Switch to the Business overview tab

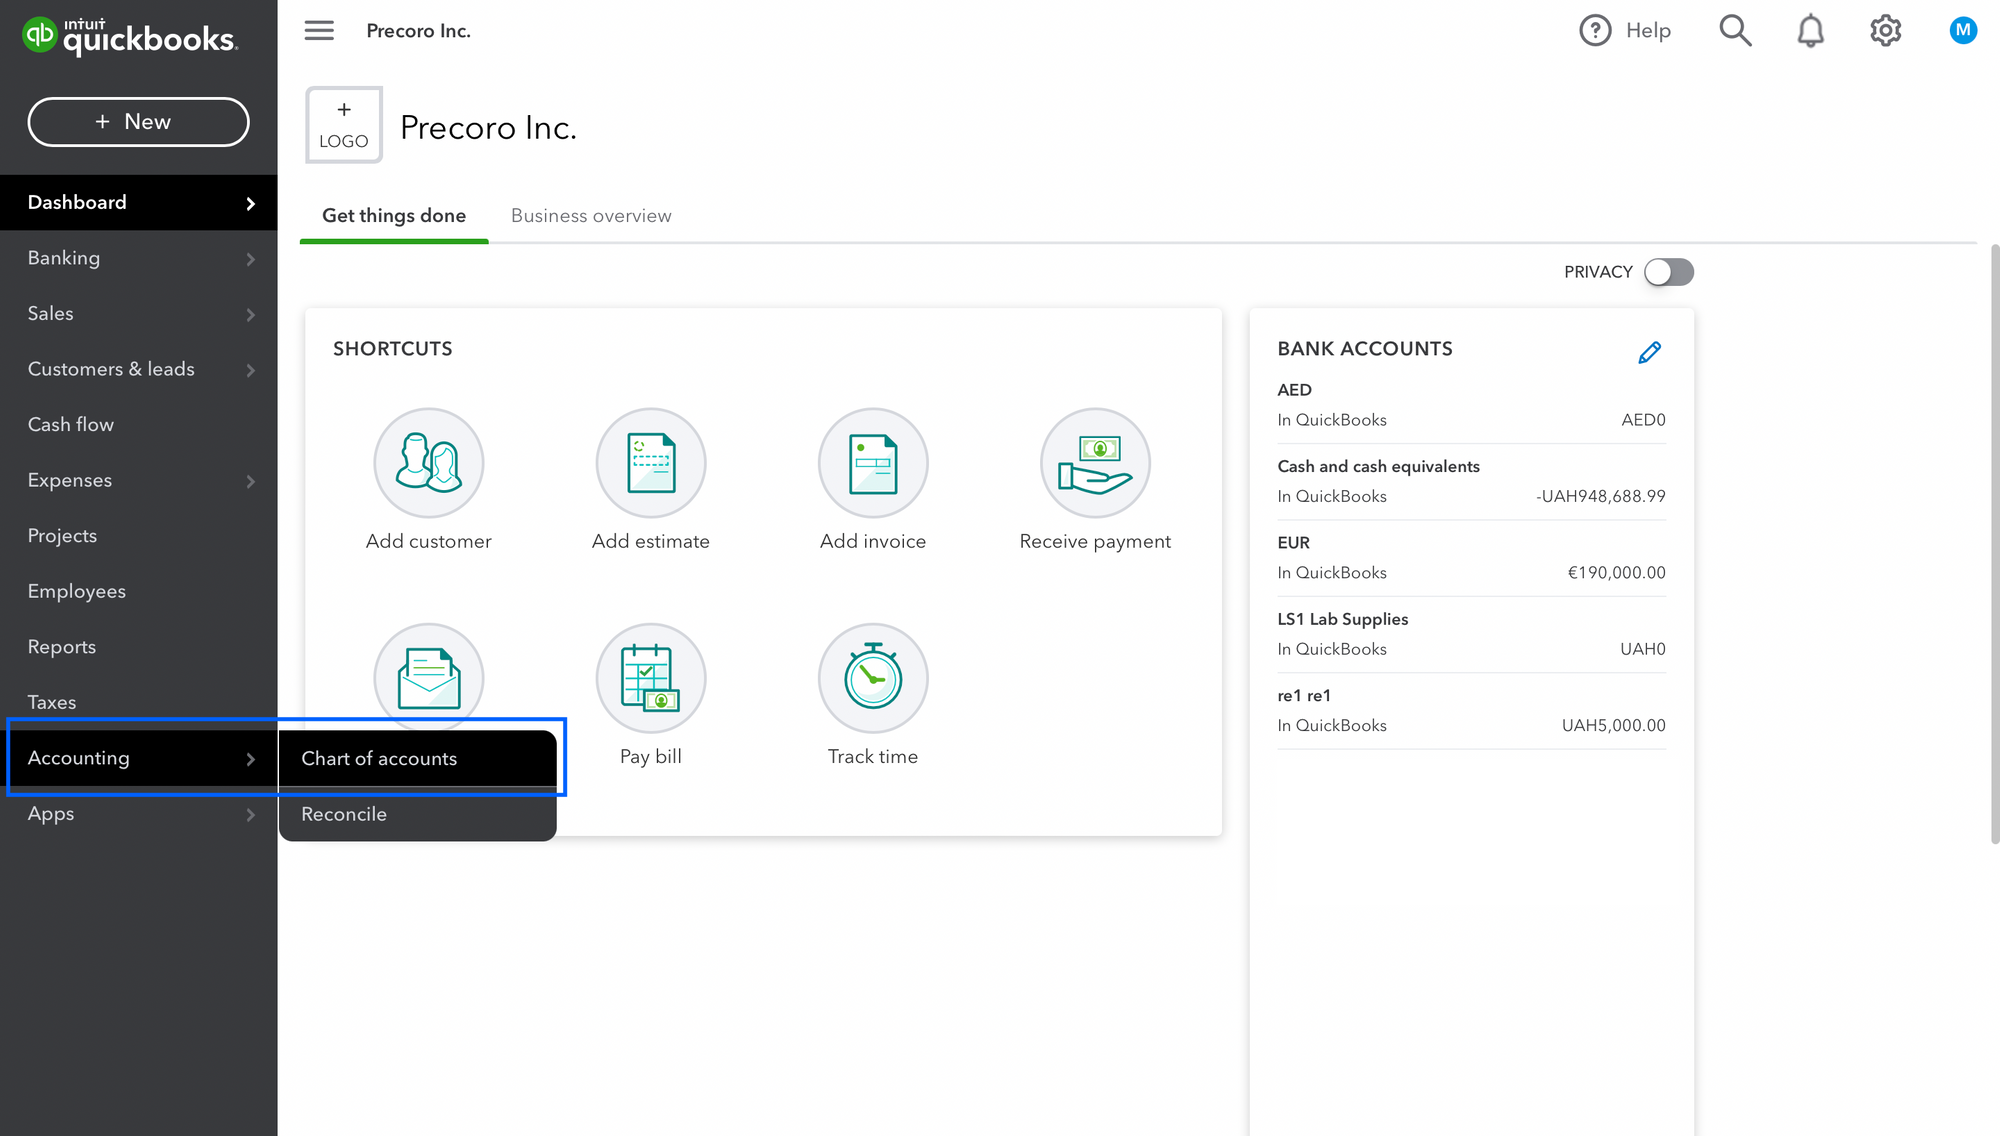(591, 216)
